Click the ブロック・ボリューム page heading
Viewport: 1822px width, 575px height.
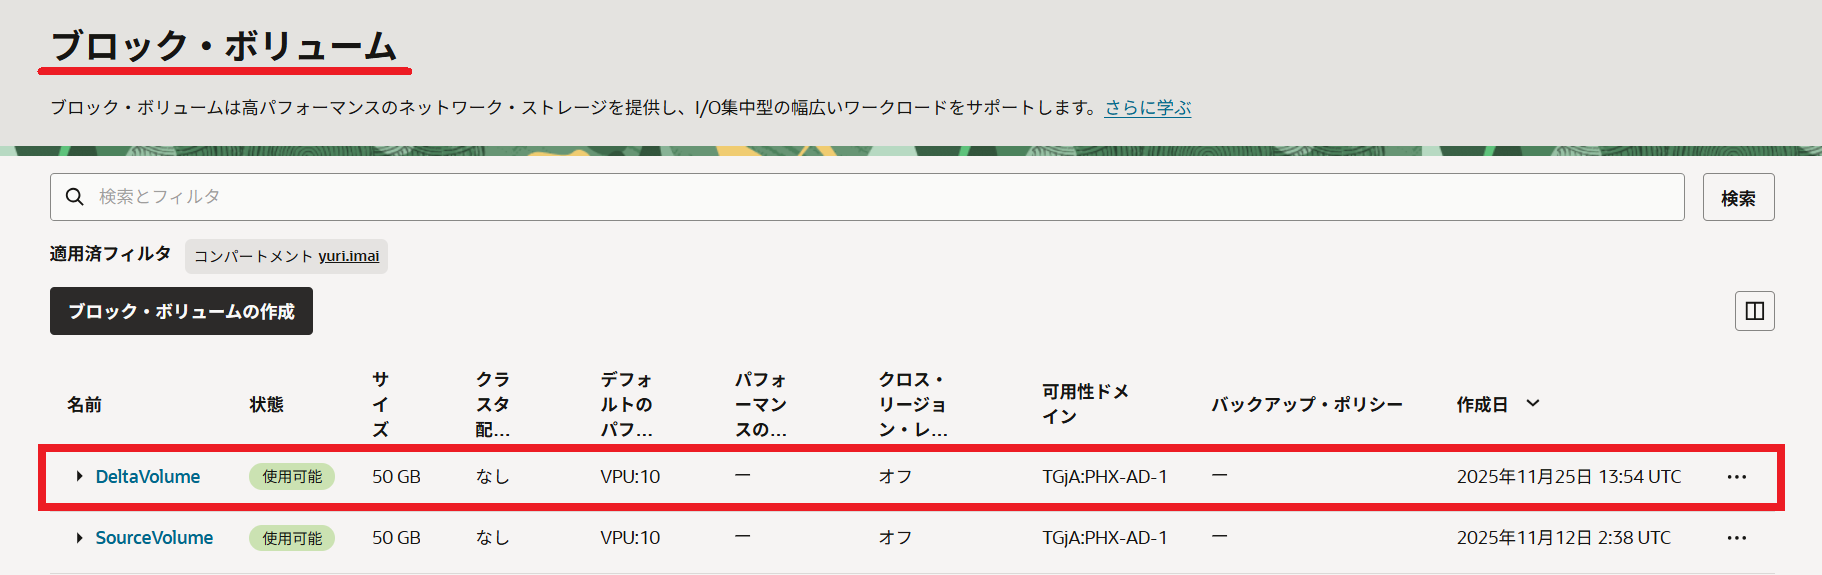tap(224, 46)
